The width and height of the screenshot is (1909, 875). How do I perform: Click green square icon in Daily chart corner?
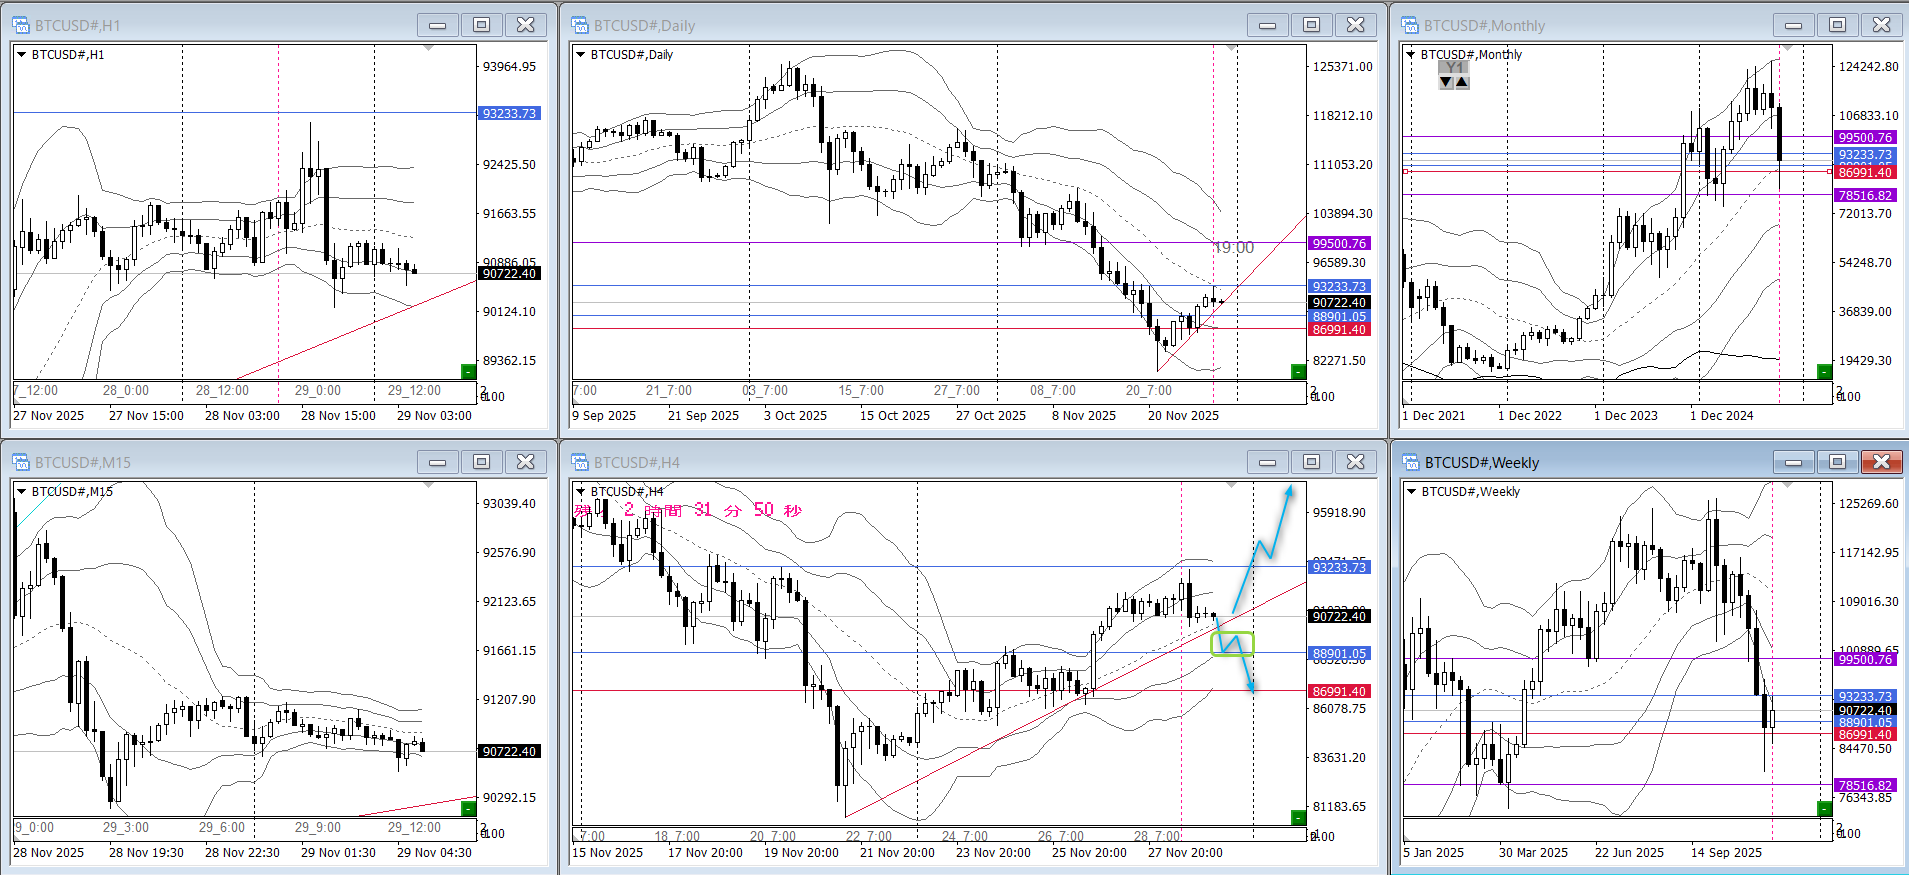click(x=1298, y=371)
